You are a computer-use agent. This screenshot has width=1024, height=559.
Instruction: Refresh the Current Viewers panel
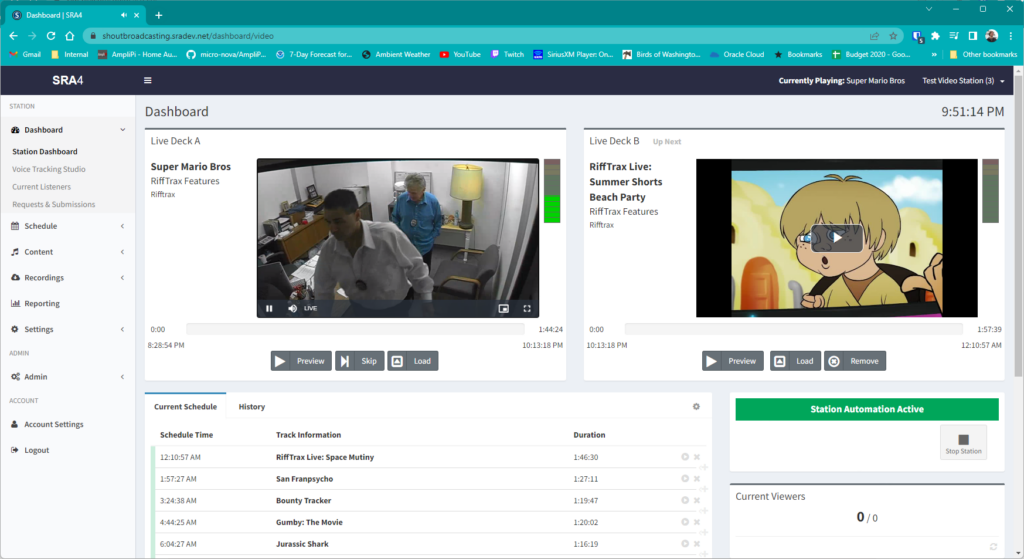click(993, 546)
